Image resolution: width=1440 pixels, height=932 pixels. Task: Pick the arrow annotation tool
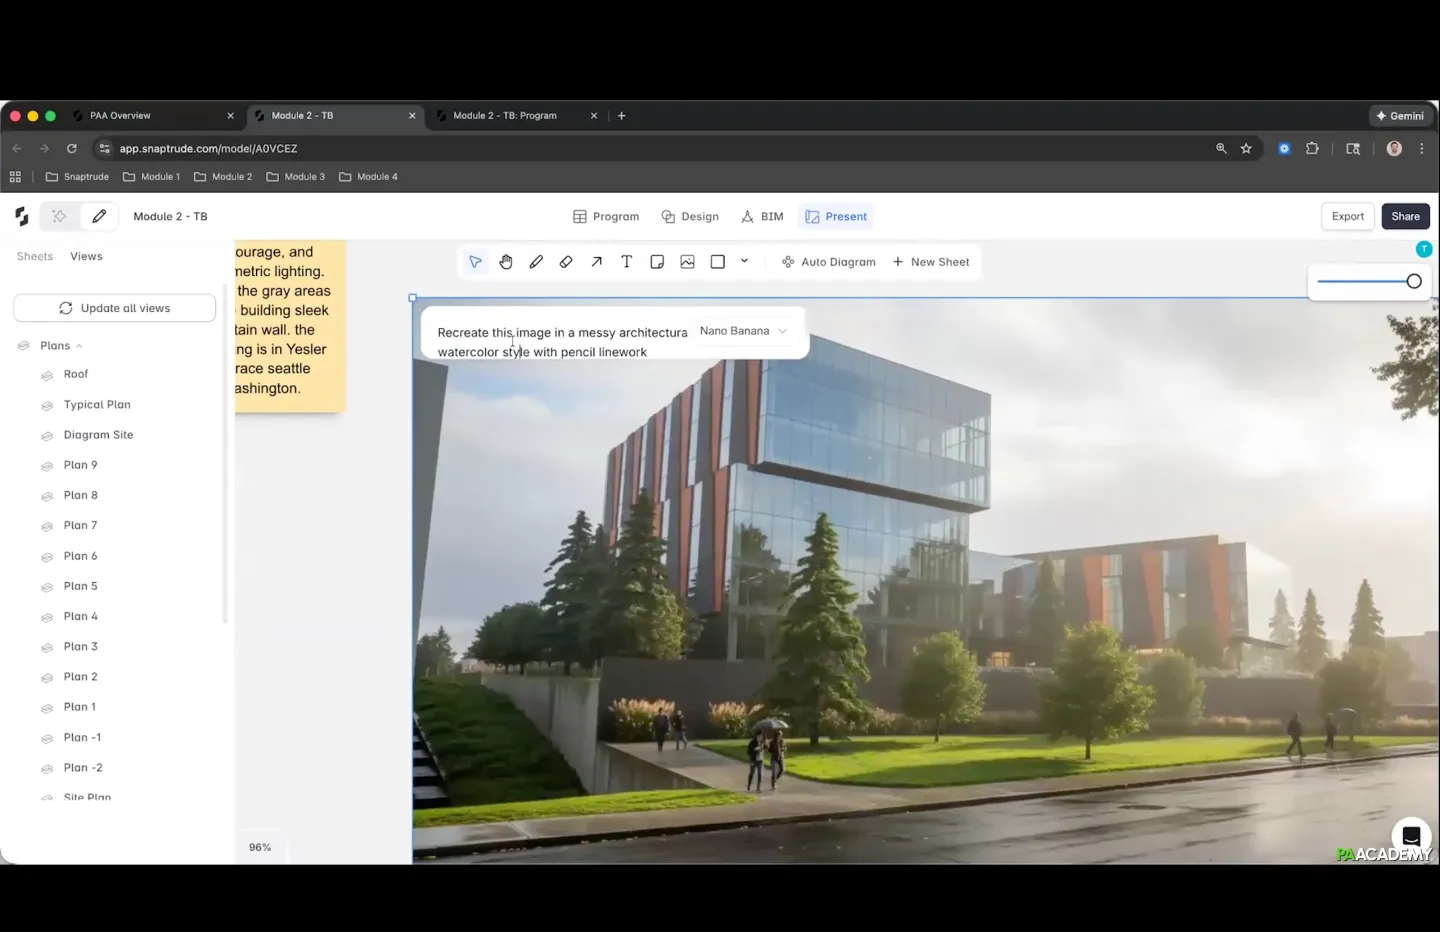(596, 262)
